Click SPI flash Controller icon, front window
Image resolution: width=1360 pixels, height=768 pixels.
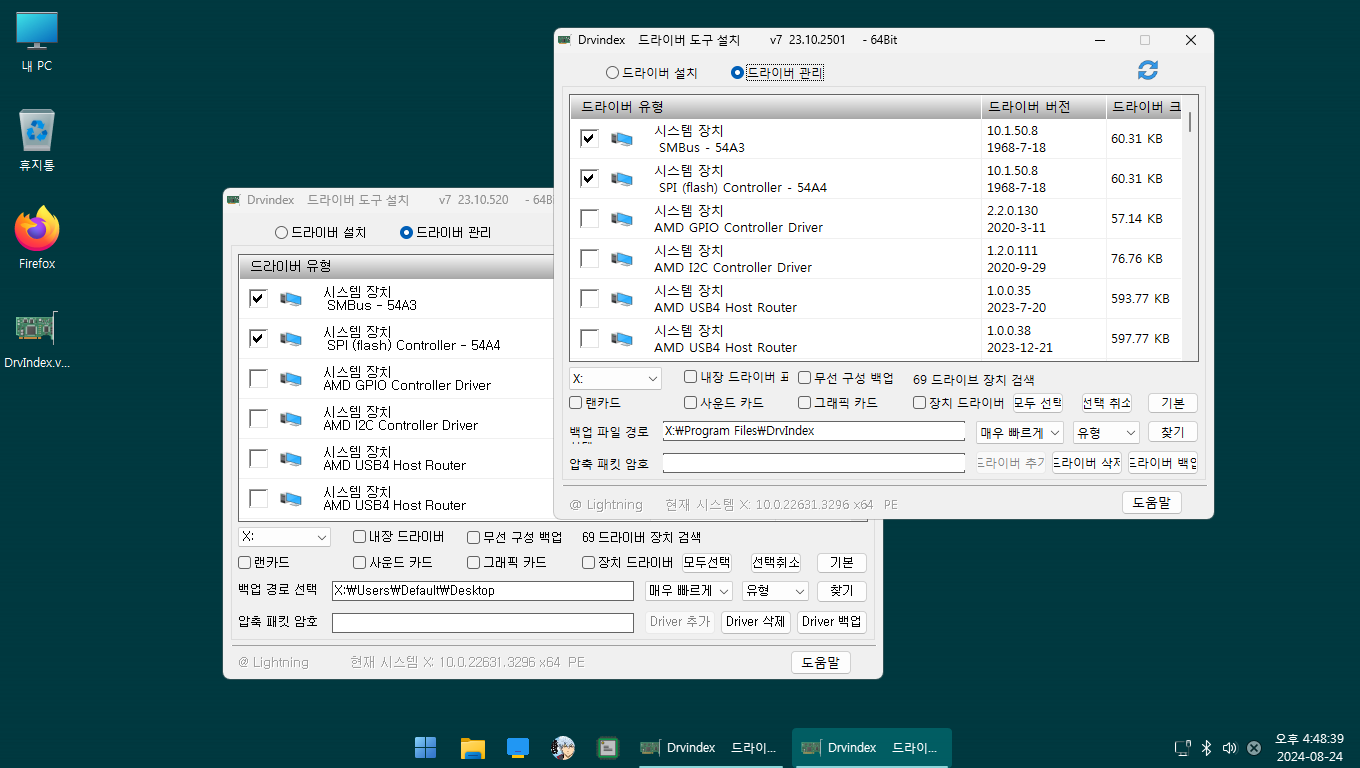[x=622, y=179]
